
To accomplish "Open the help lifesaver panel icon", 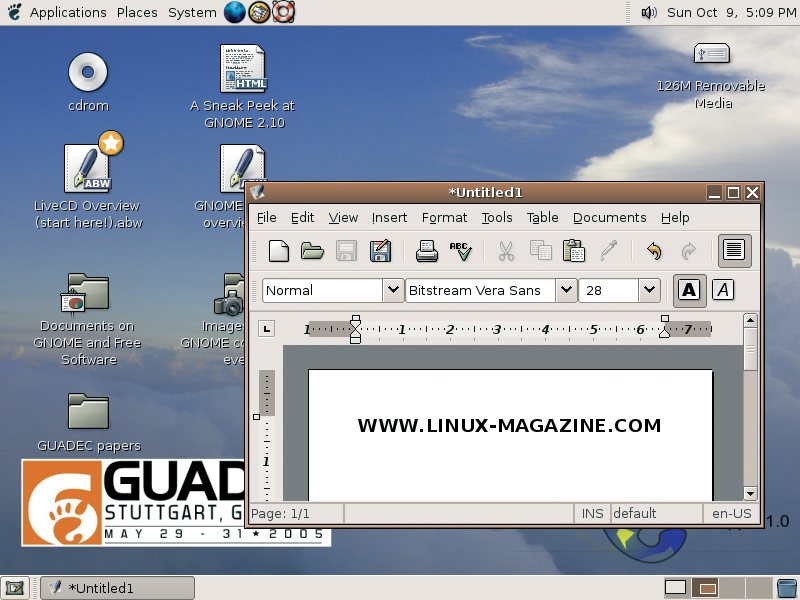I will 283,12.
